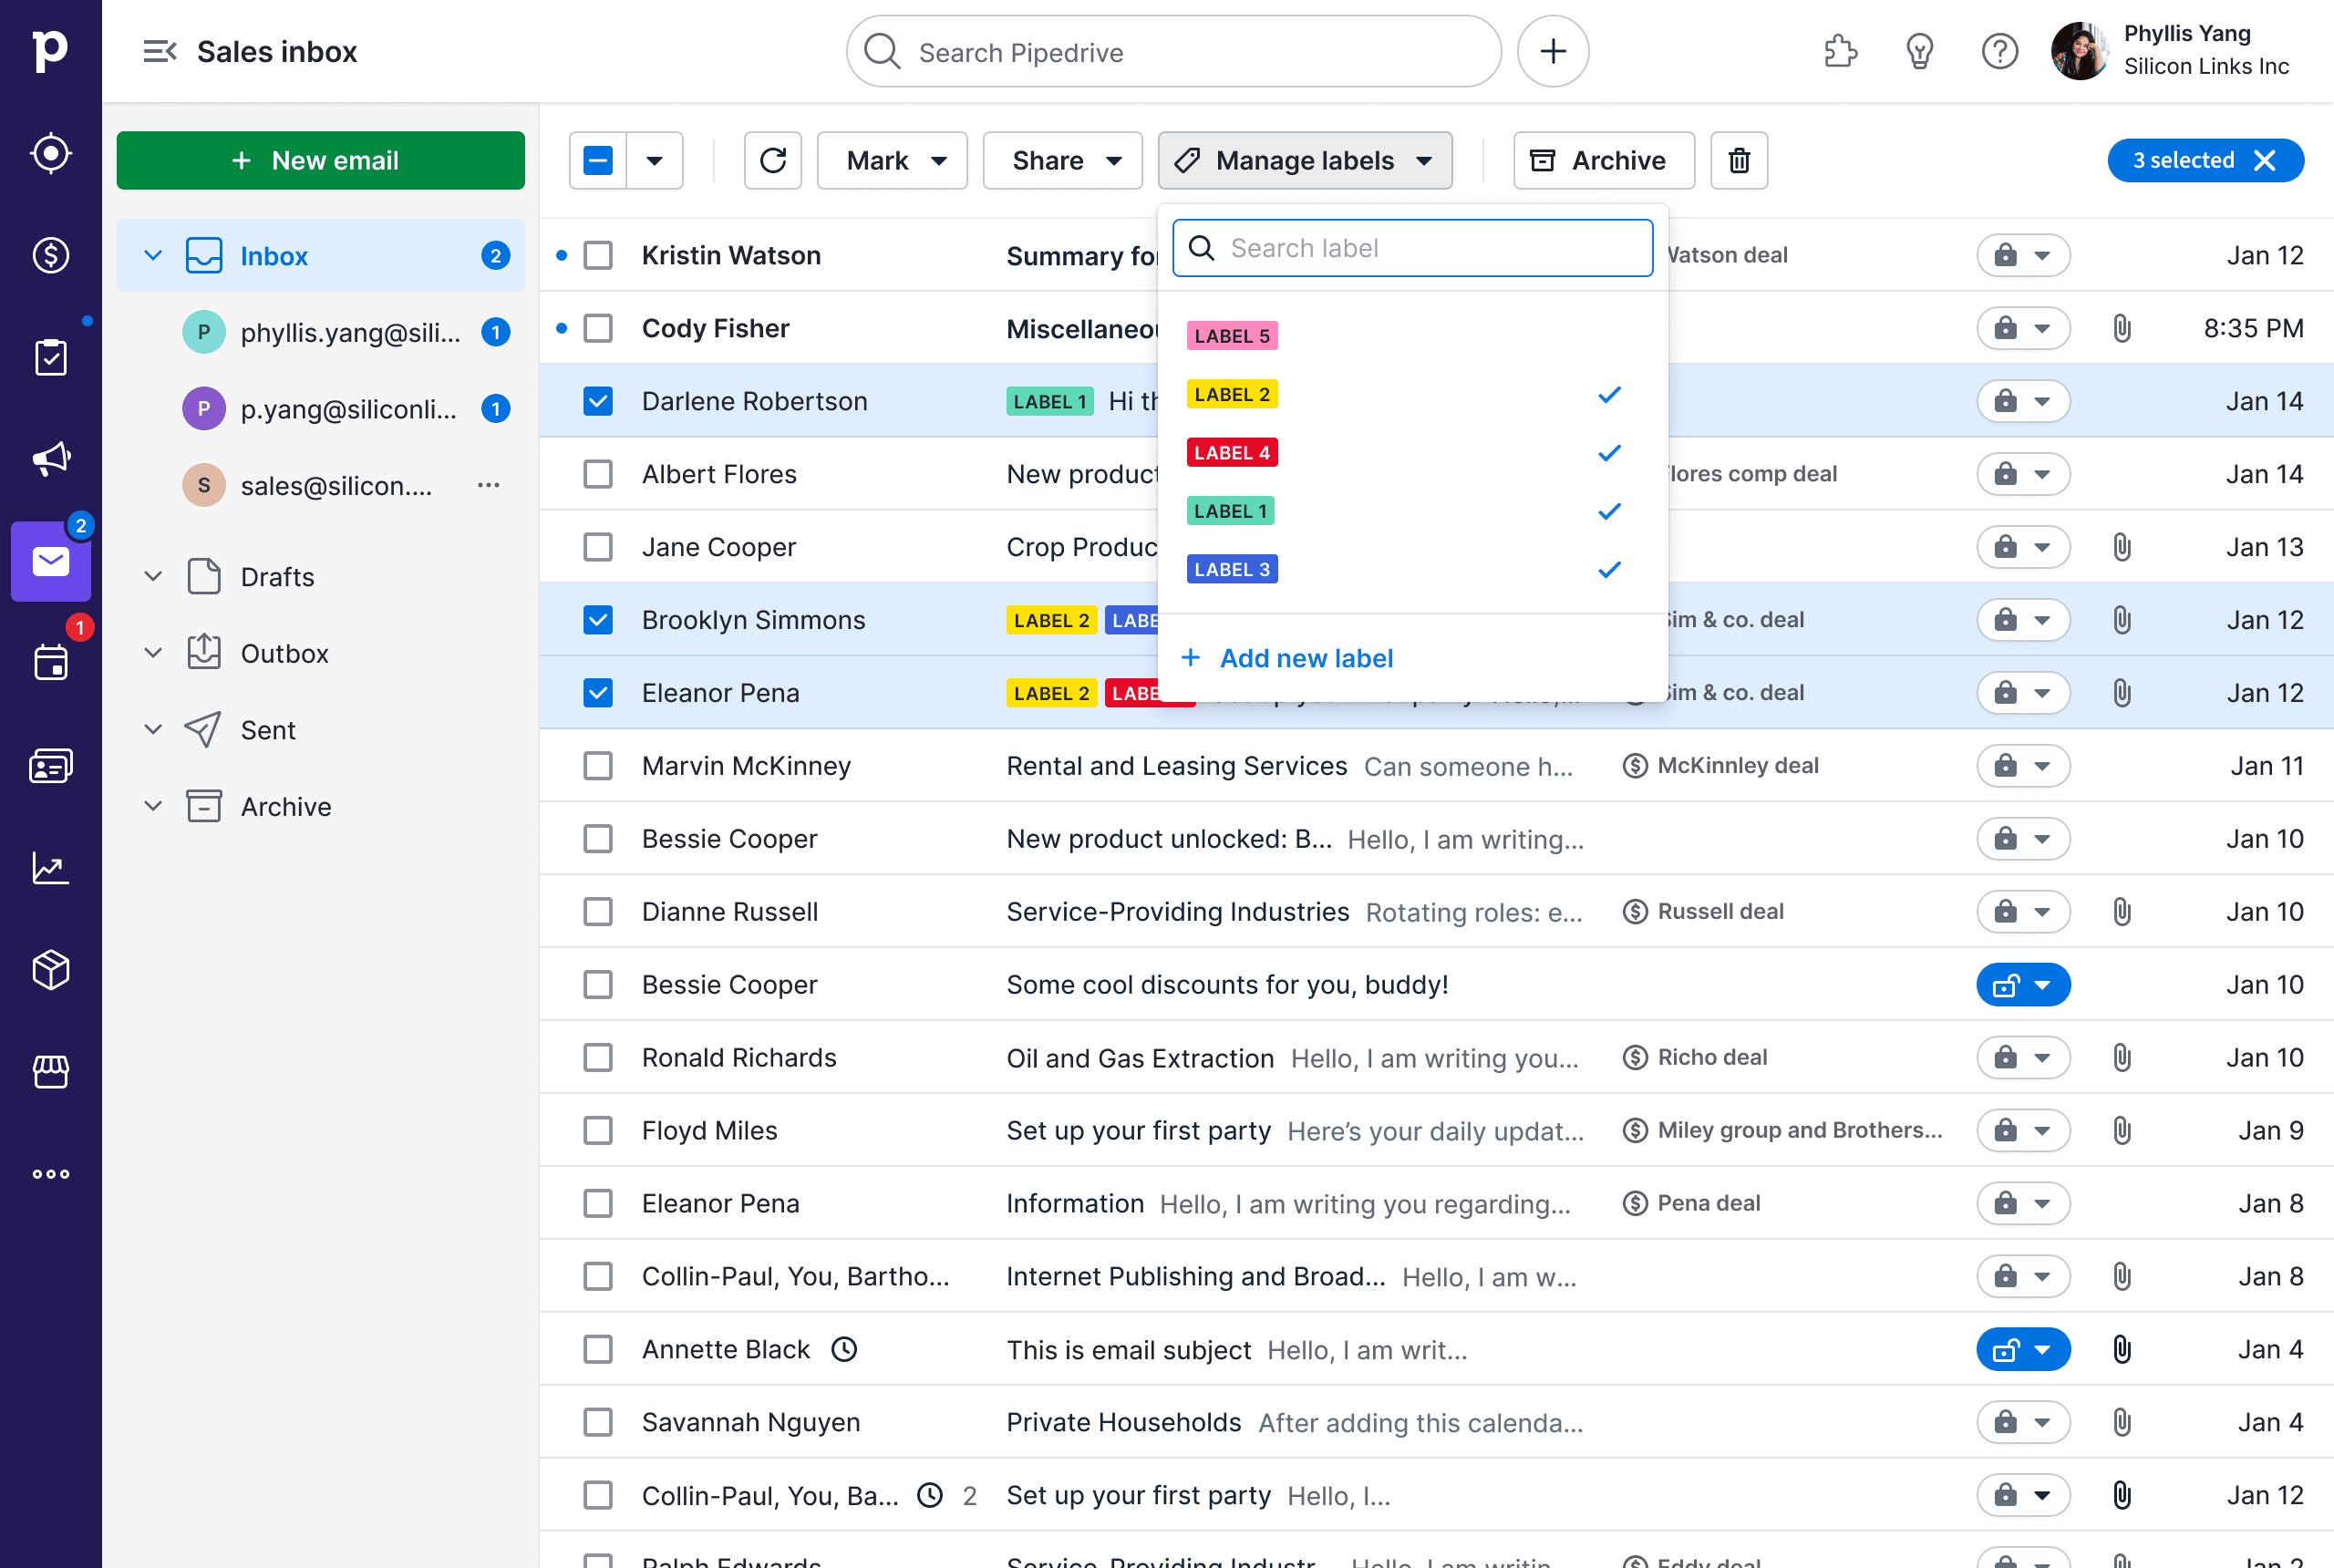Screen dimensions: 2334x1568
Task: Click the quick-add plus icon top bar
Action: (x=1554, y=51)
